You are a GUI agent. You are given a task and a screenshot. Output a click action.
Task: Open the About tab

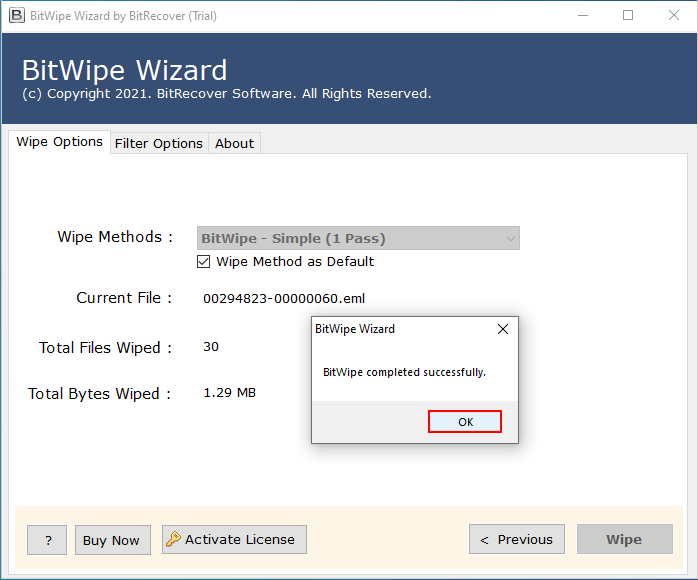[234, 143]
